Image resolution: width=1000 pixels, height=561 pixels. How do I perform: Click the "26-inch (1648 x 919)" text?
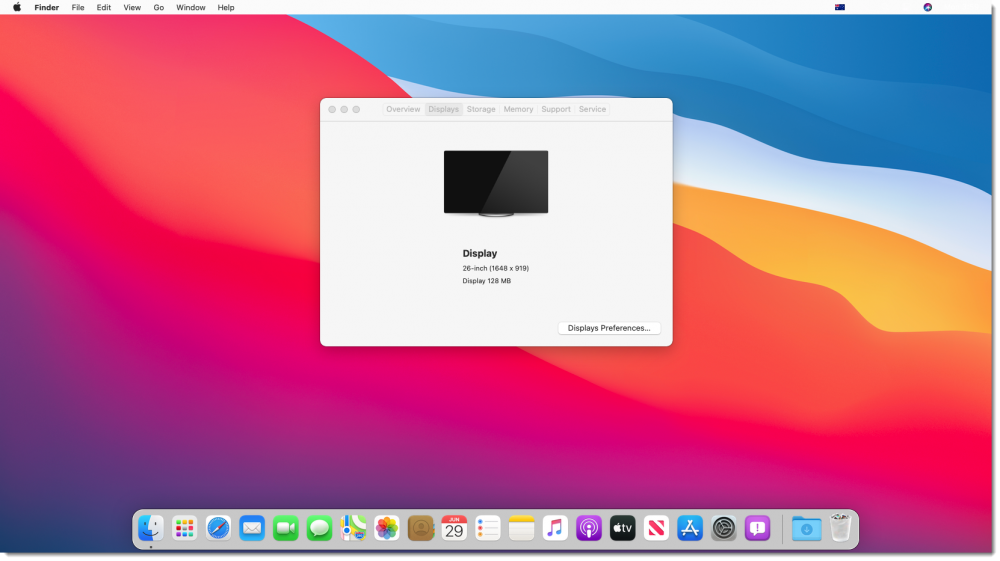pyautogui.click(x=496, y=268)
